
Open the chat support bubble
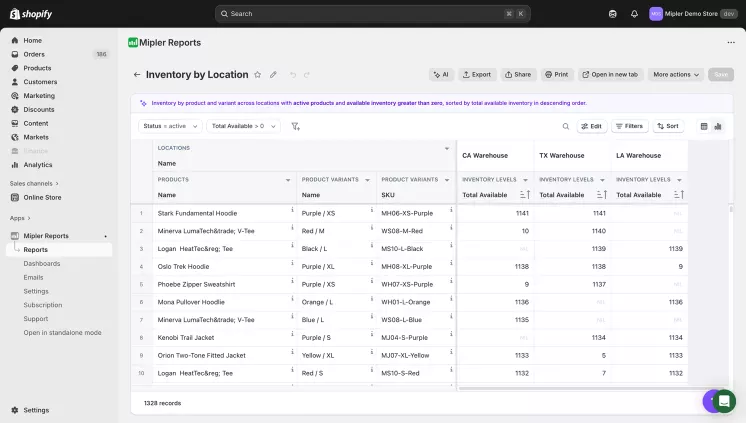pyautogui.click(x=724, y=401)
